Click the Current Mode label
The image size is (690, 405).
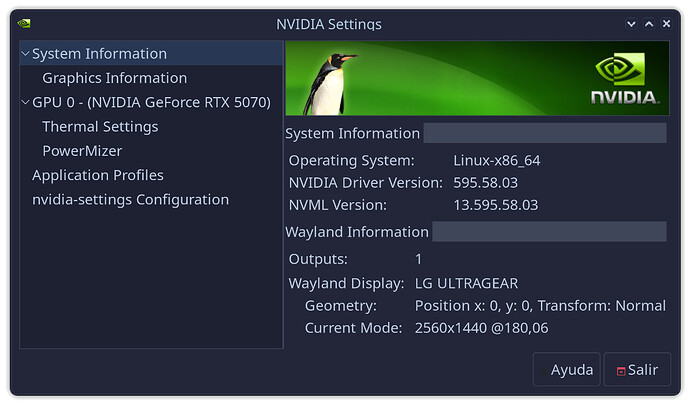pyautogui.click(x=353, y=328)
